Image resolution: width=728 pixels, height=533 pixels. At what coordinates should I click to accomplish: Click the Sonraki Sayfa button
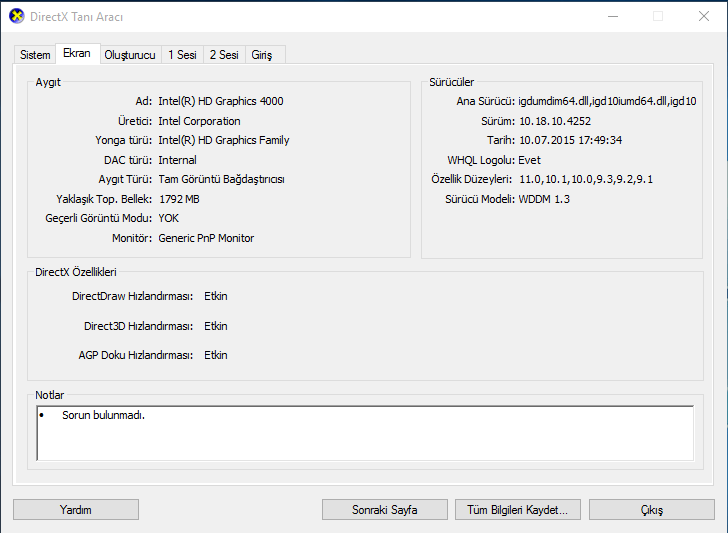pyautogui.click(x=385, y=510)
